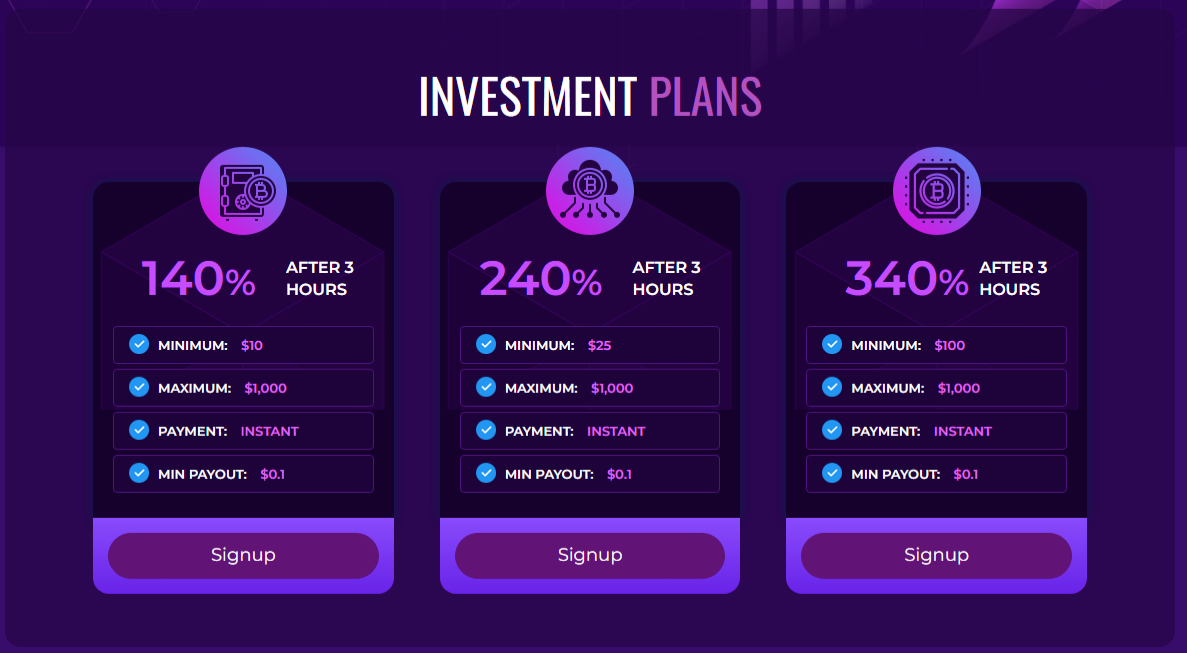Viewport: 1187px width, 653px height.
Task: Sign up for the 240% plan
Action: (590, 555)
